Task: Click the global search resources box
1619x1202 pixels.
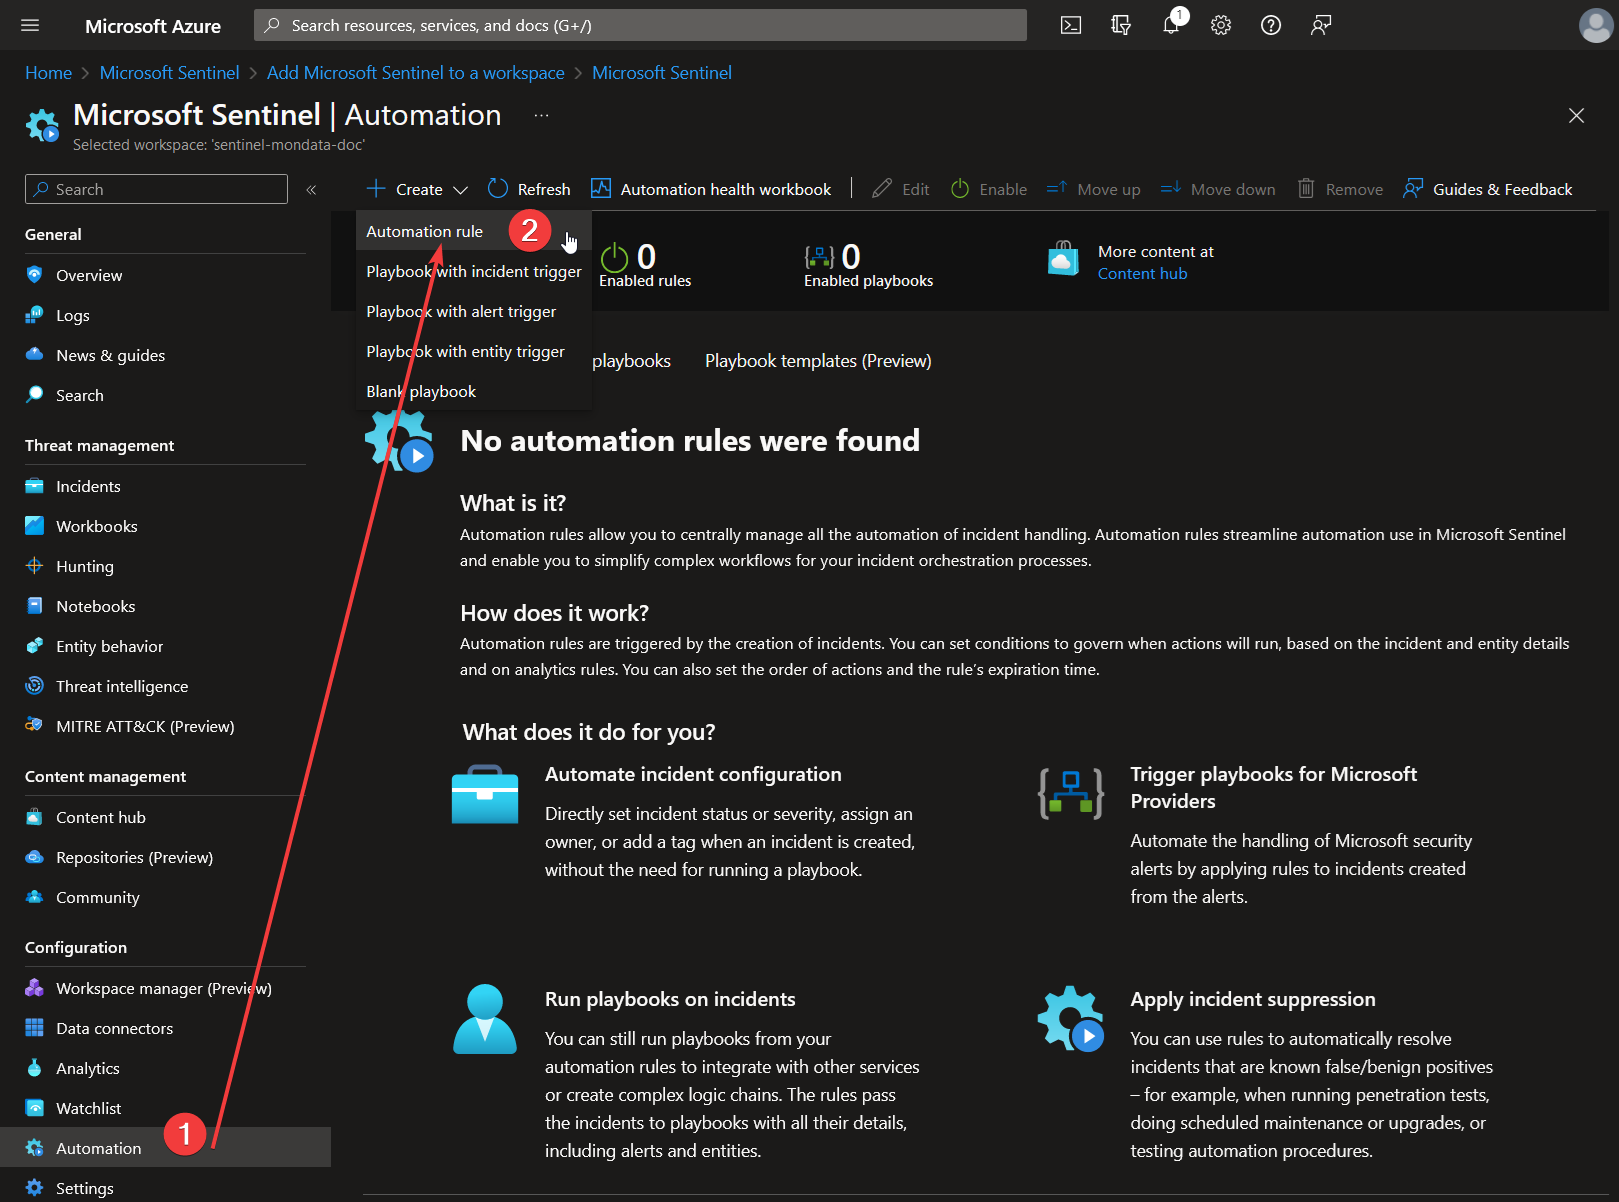Action: tap(640, 25)
